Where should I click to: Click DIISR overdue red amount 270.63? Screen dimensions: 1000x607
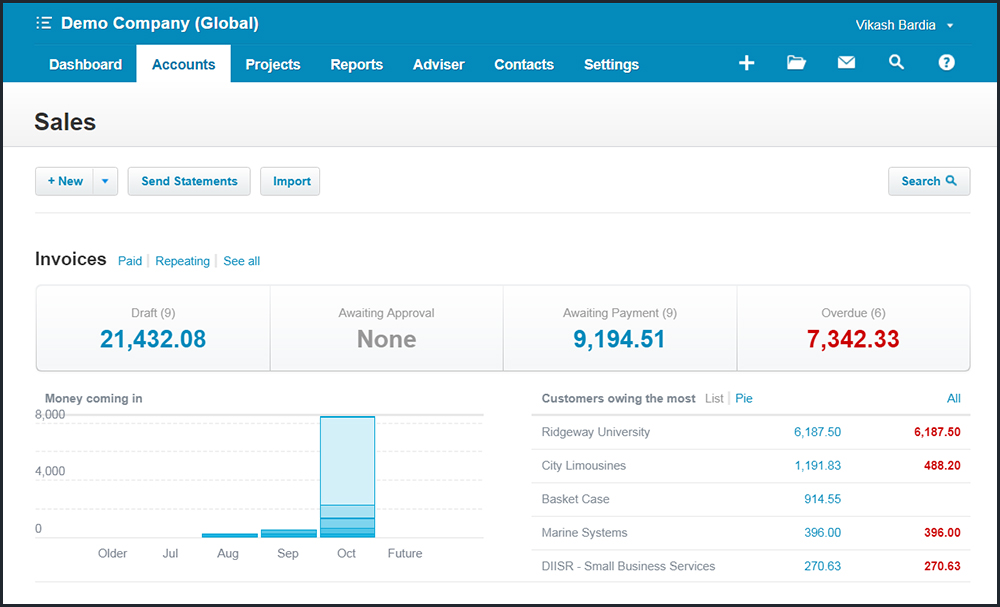tap(942, 566)
